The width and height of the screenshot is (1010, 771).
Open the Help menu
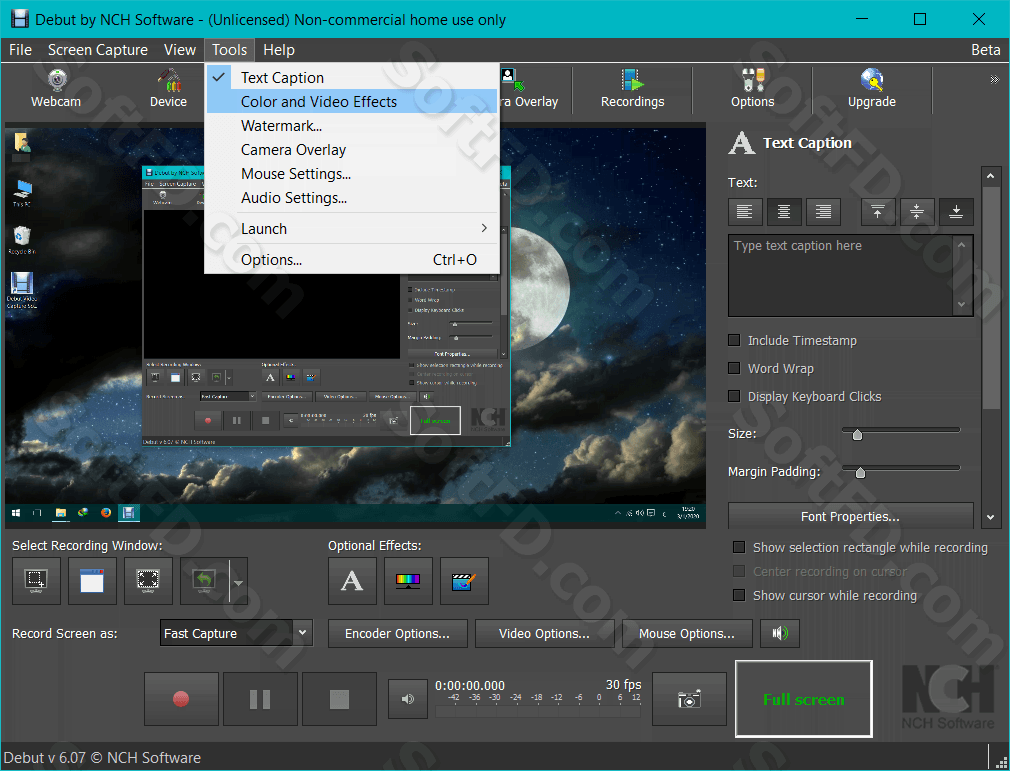coord(279,50)
